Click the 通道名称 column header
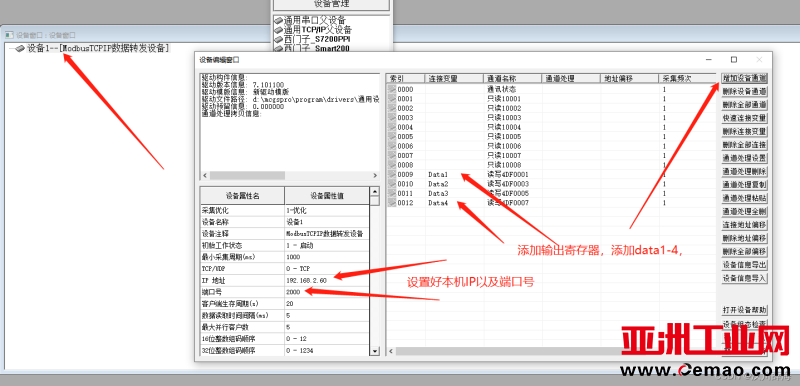800x386 pixels. point(512,79)
